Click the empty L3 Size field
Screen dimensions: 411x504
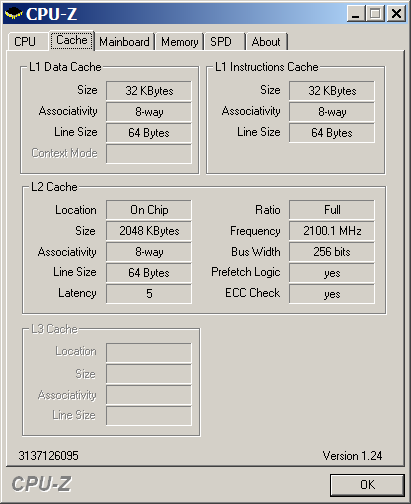149,374
